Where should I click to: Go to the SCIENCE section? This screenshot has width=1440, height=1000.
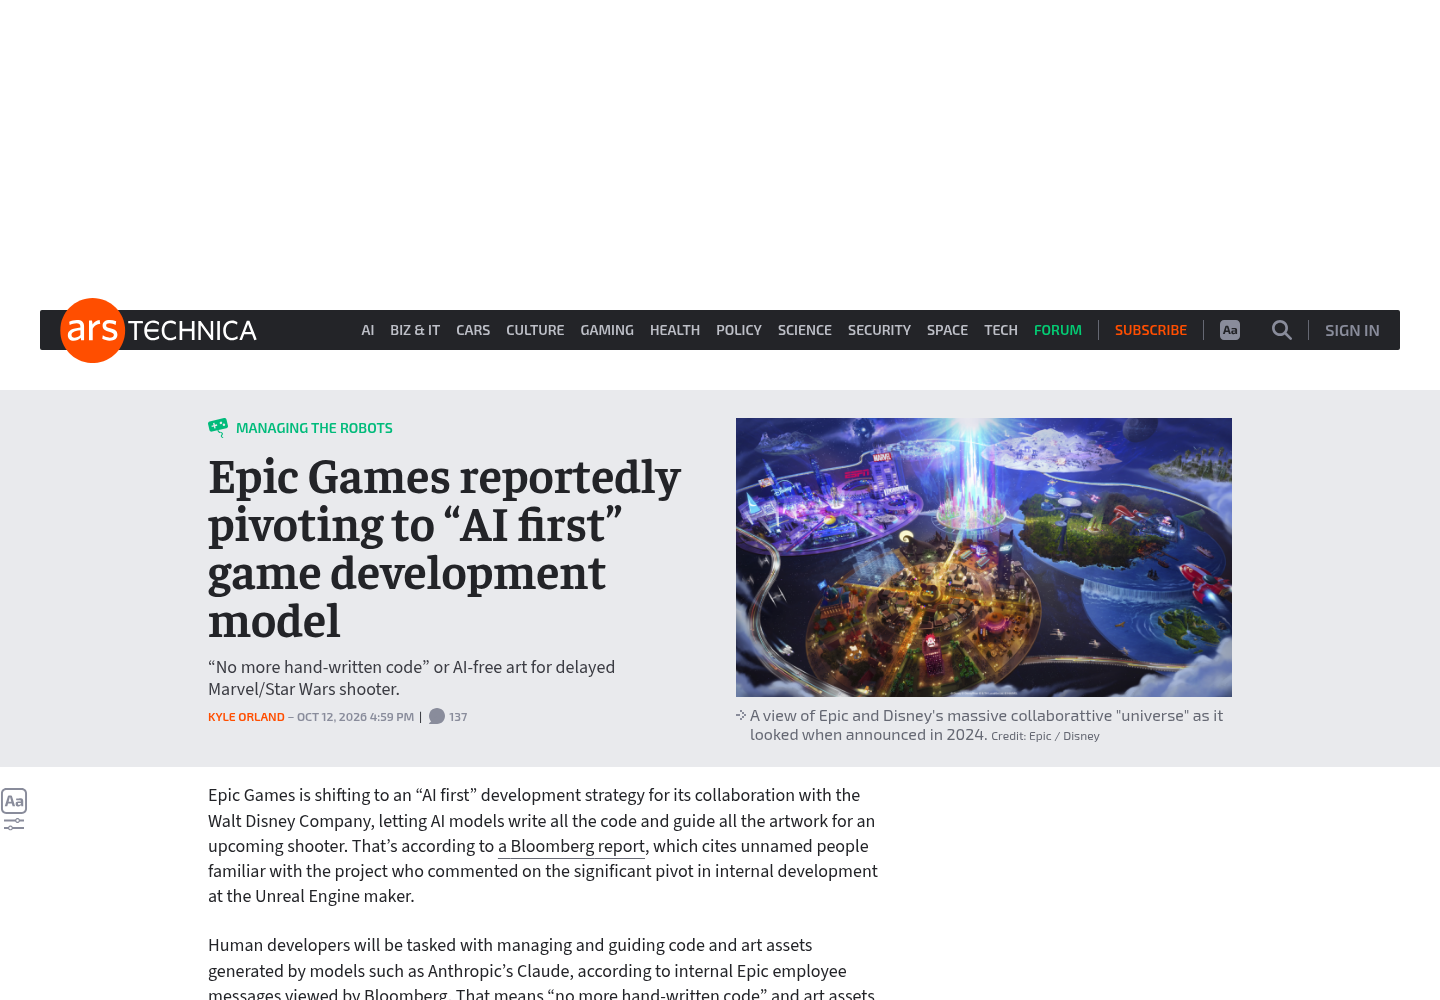point(805,330)
